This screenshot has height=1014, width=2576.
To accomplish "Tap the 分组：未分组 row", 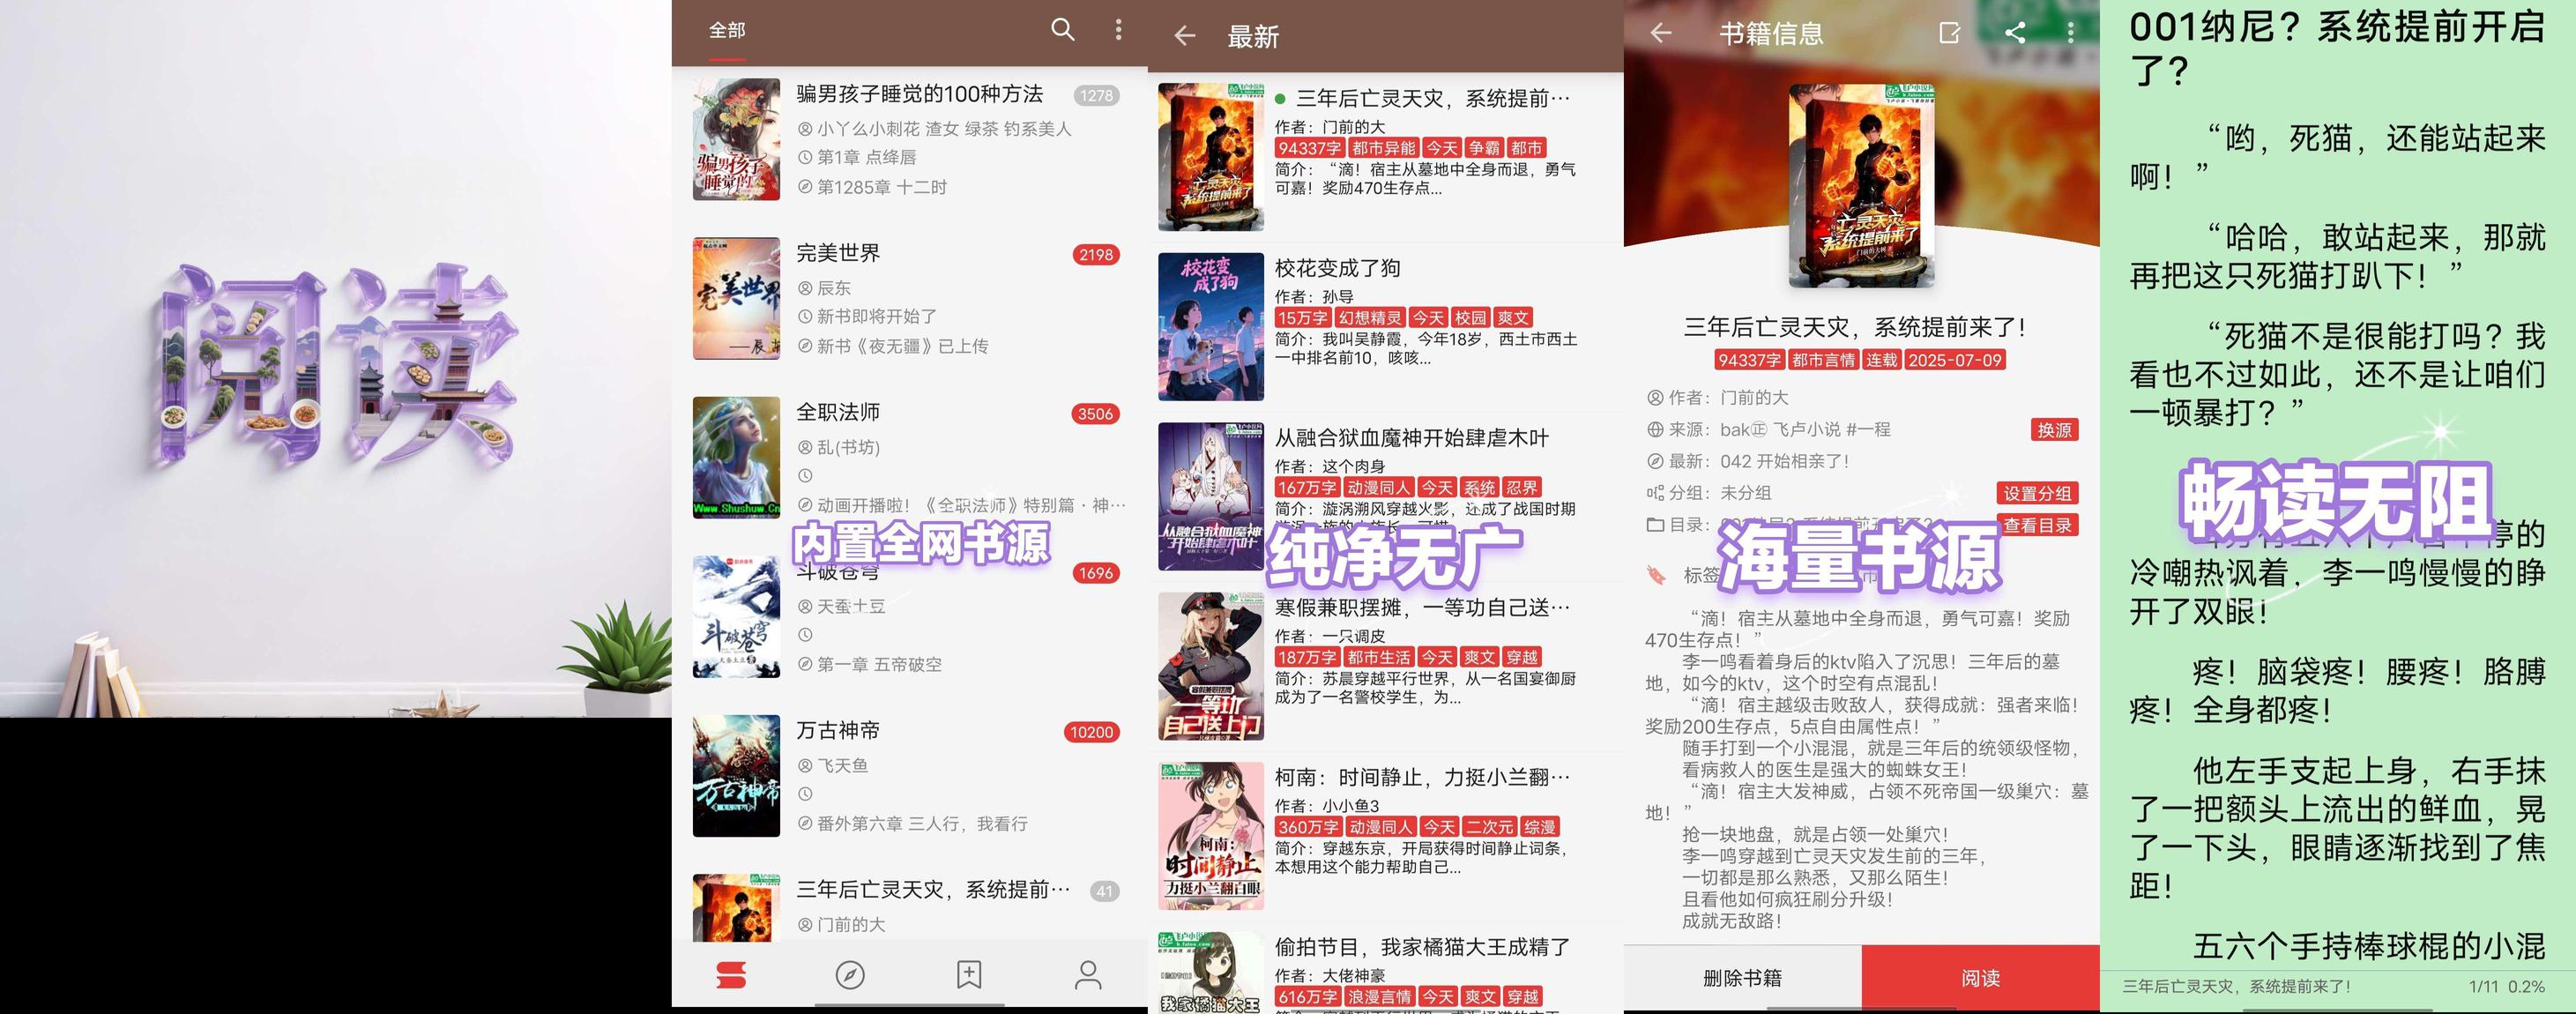I will coord(1708,493).
